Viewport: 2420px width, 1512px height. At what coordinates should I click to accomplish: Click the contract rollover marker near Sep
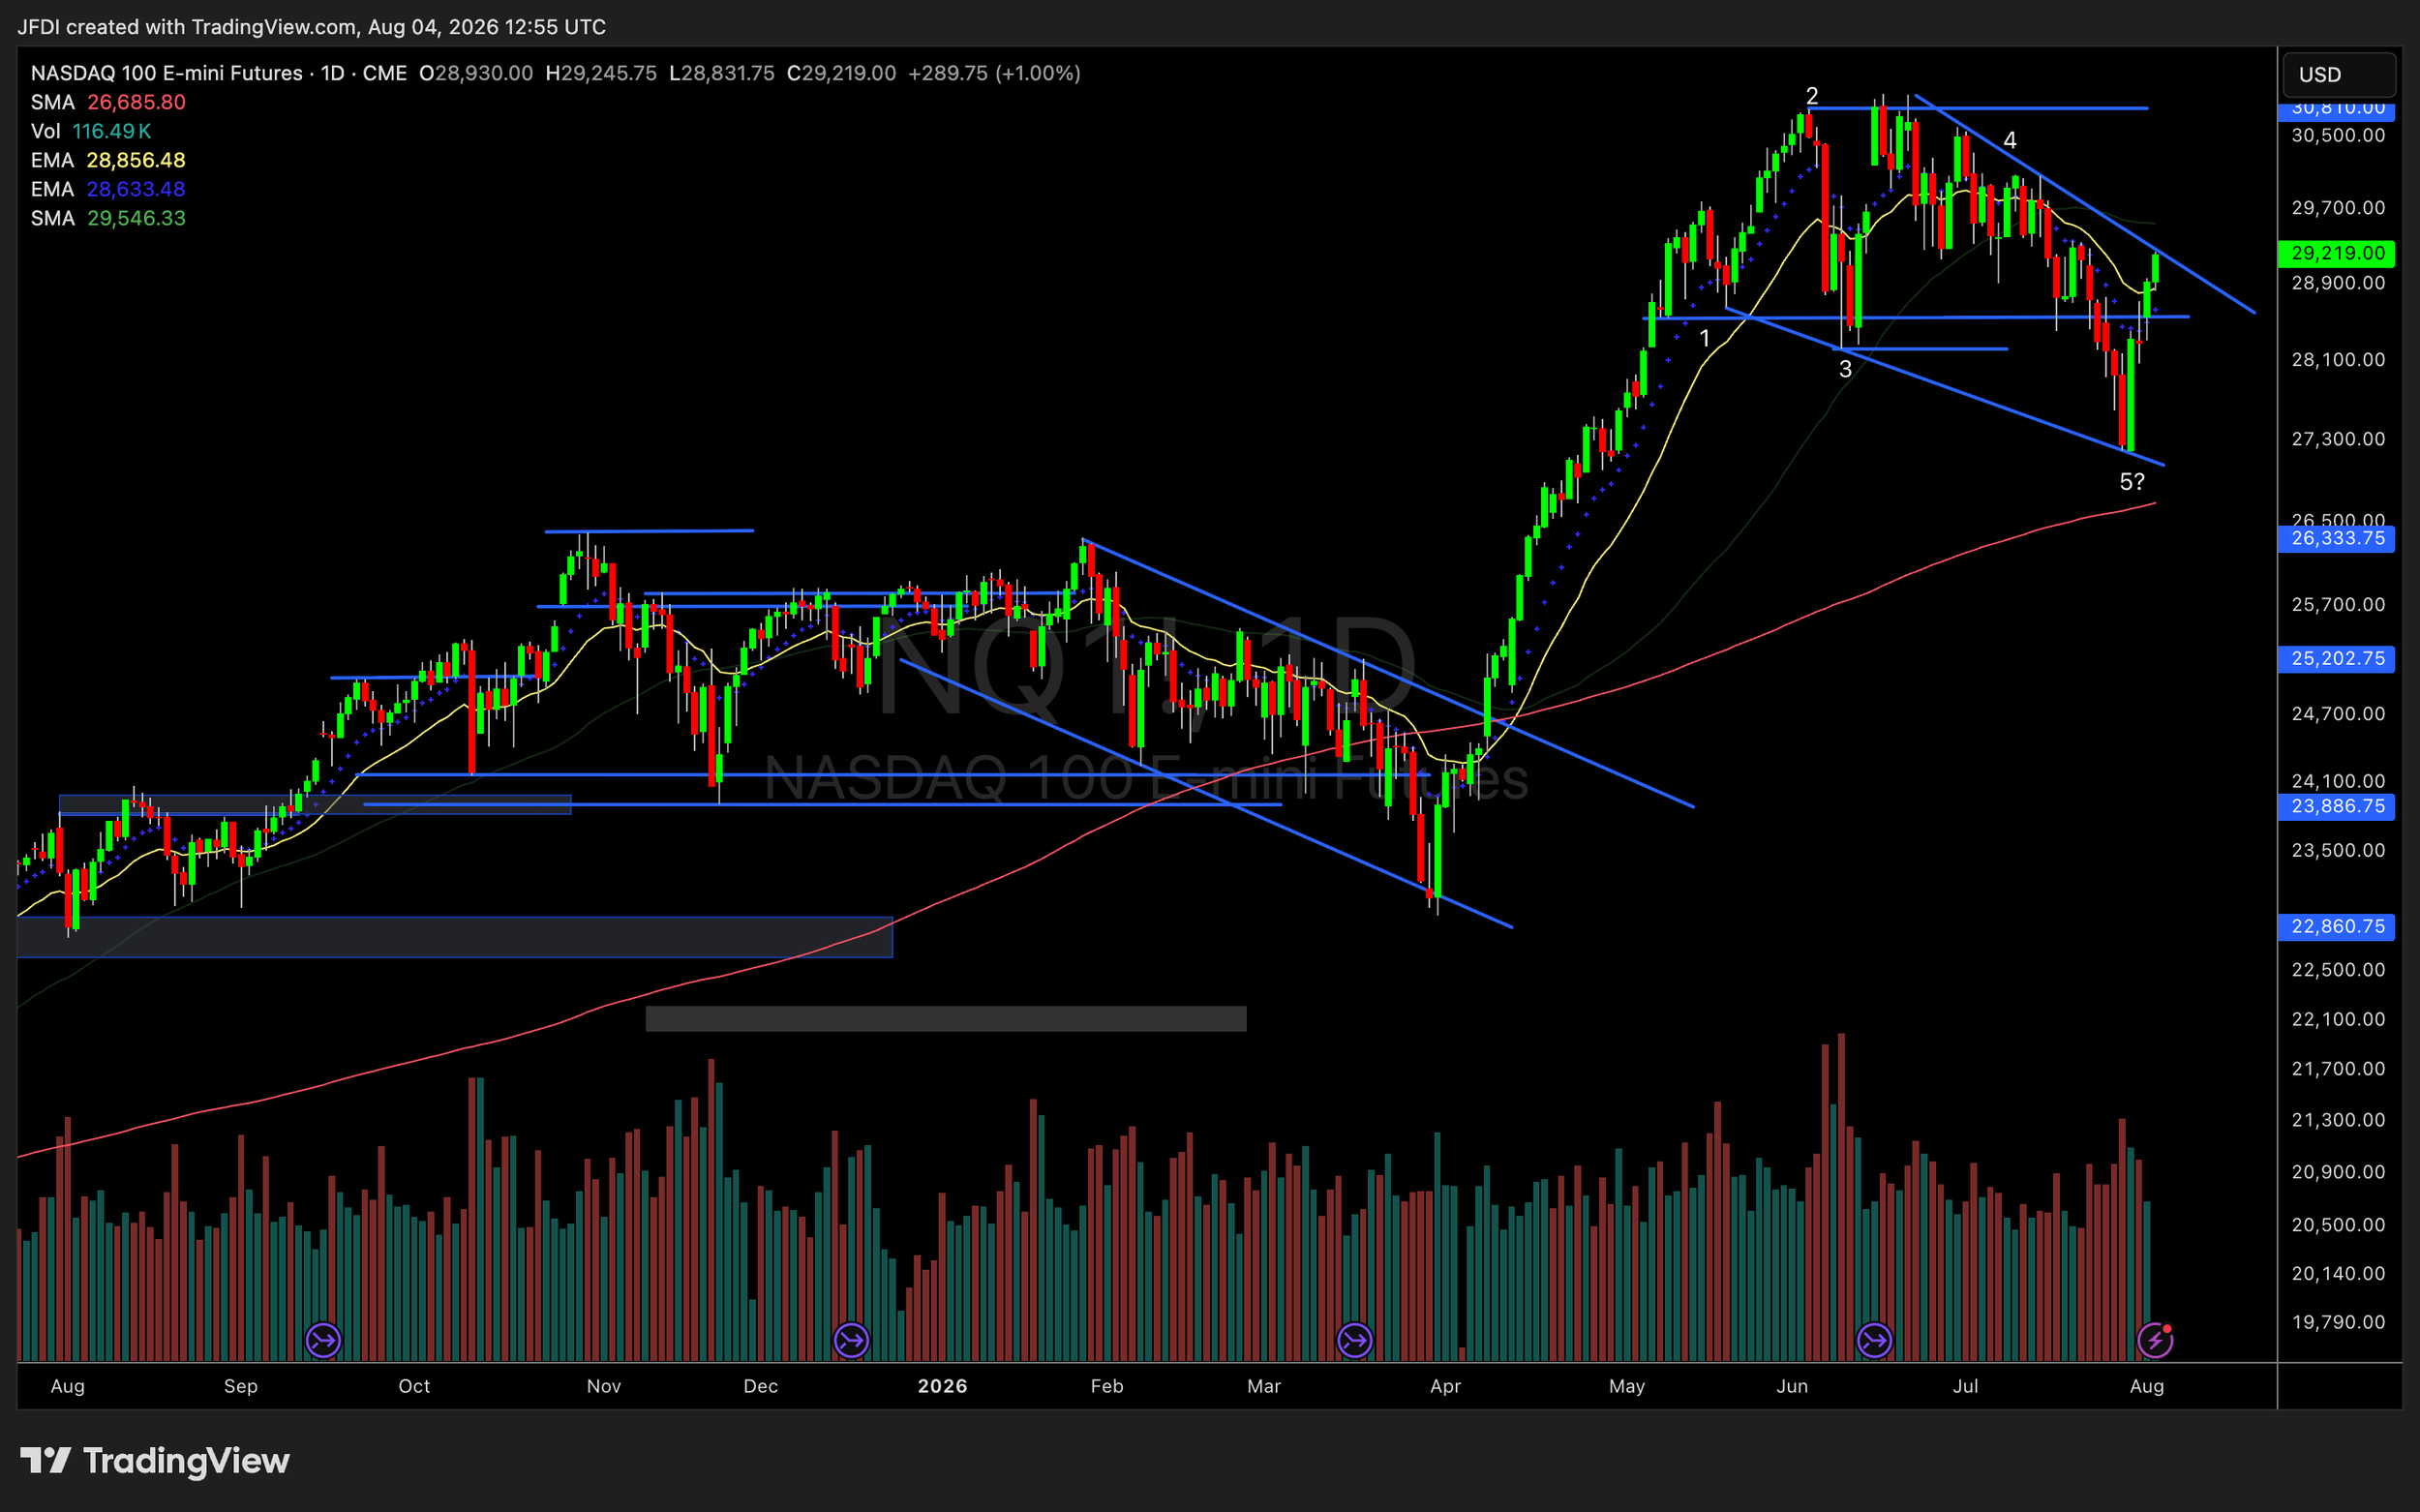(x=323, y=1340)
